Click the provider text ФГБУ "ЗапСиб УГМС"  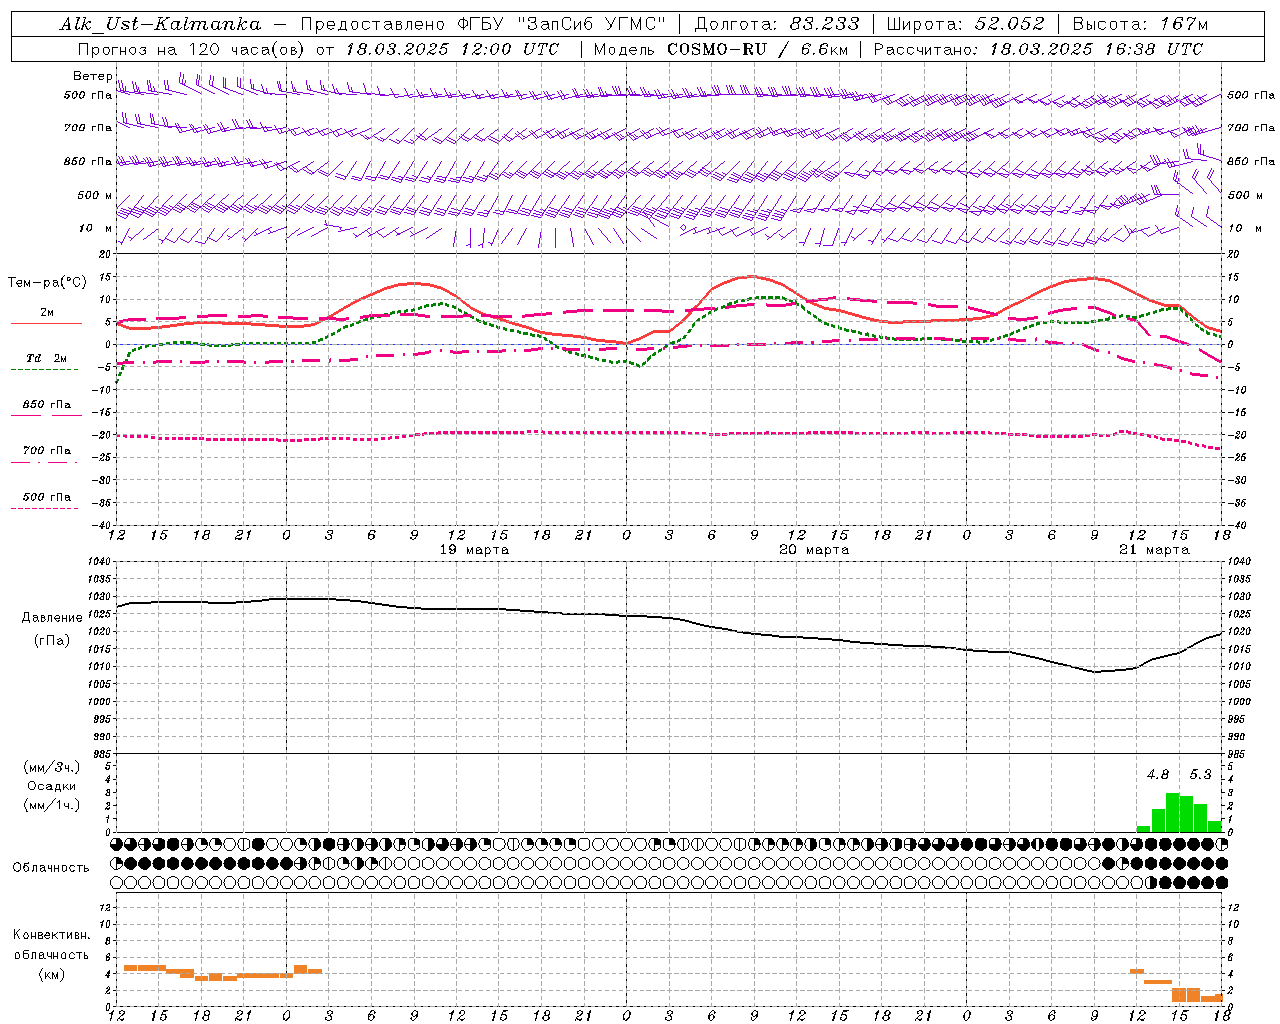563,24
